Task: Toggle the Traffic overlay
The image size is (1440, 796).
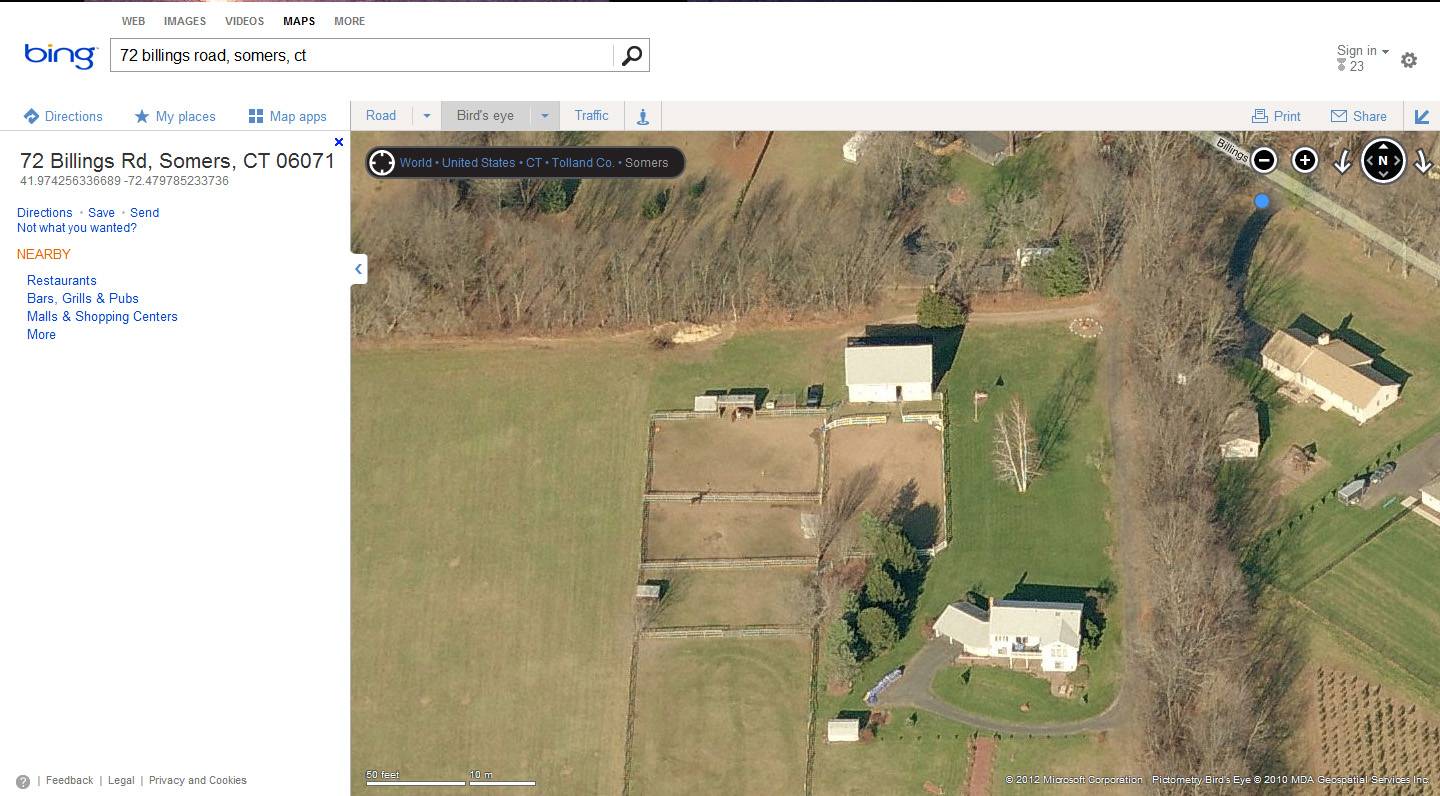Action: pos(591,116)
